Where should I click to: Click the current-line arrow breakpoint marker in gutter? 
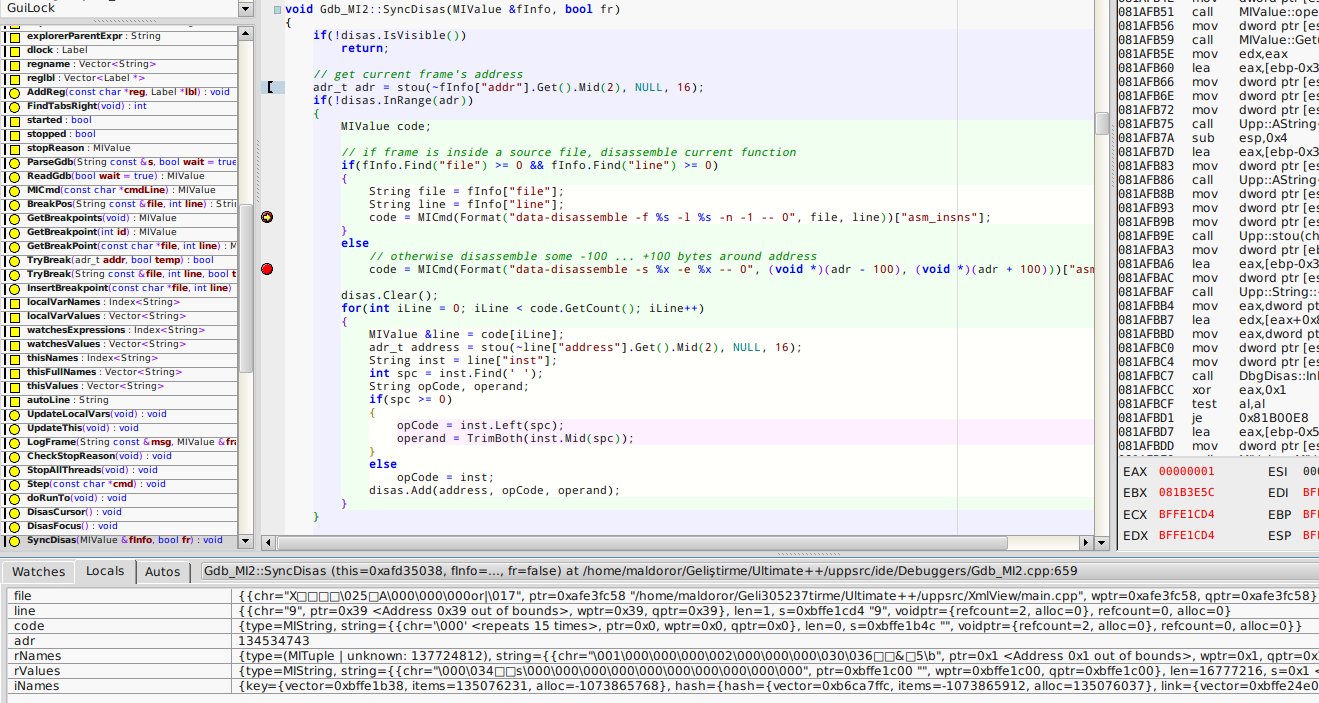pyautogui.click(x=267, y=217)
